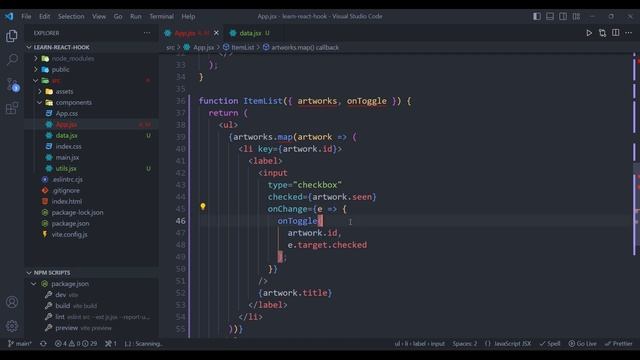Image resolution: width=640 pixels, height=360 pixels.
Task: Open .gitignore in the explorer
Action: coord(91,191)
